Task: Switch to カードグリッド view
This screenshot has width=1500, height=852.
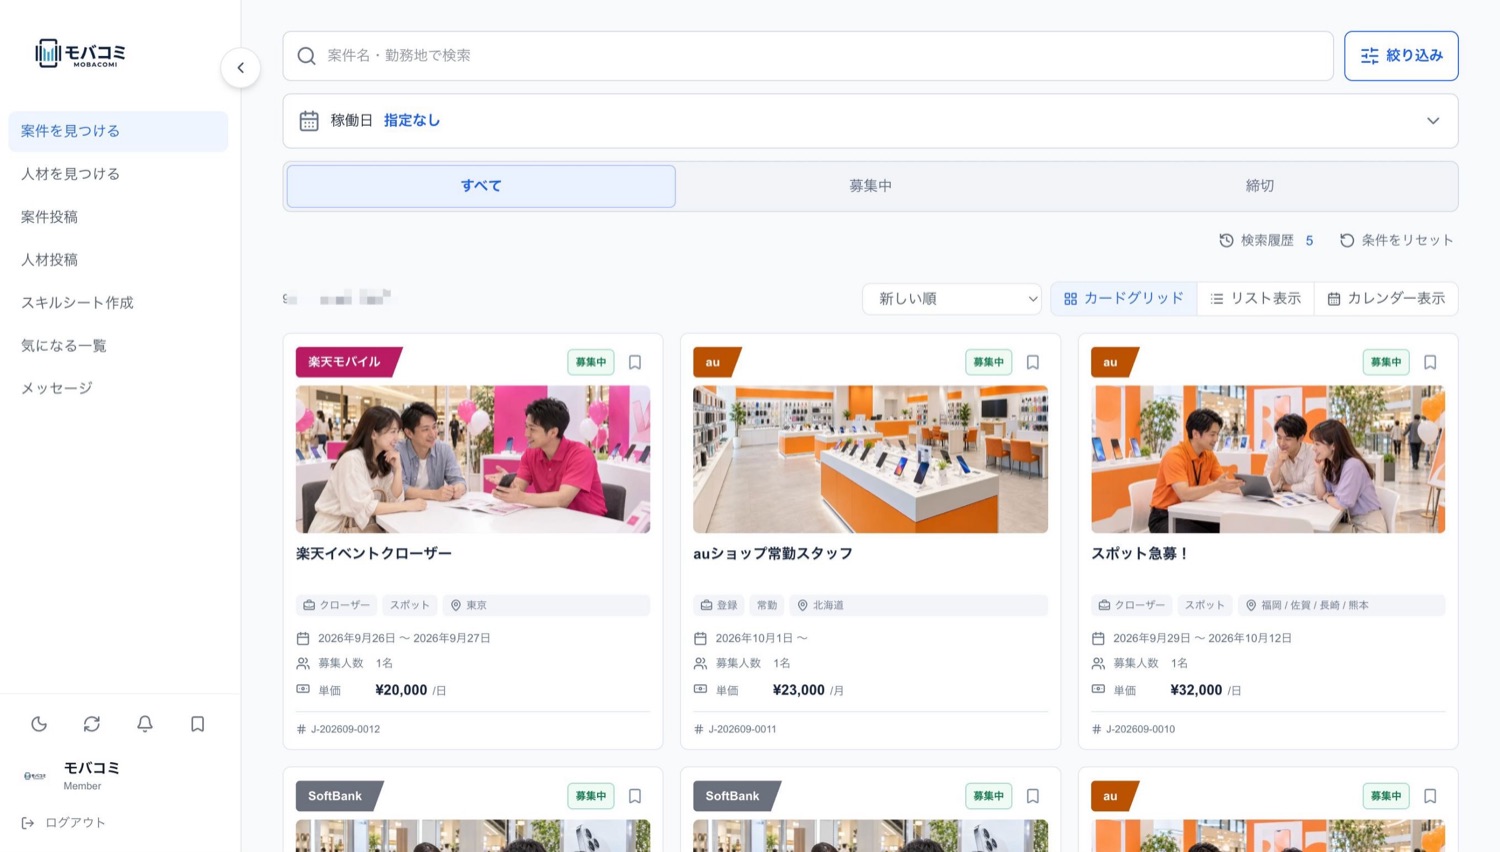Action: (x=1124, y=299)
